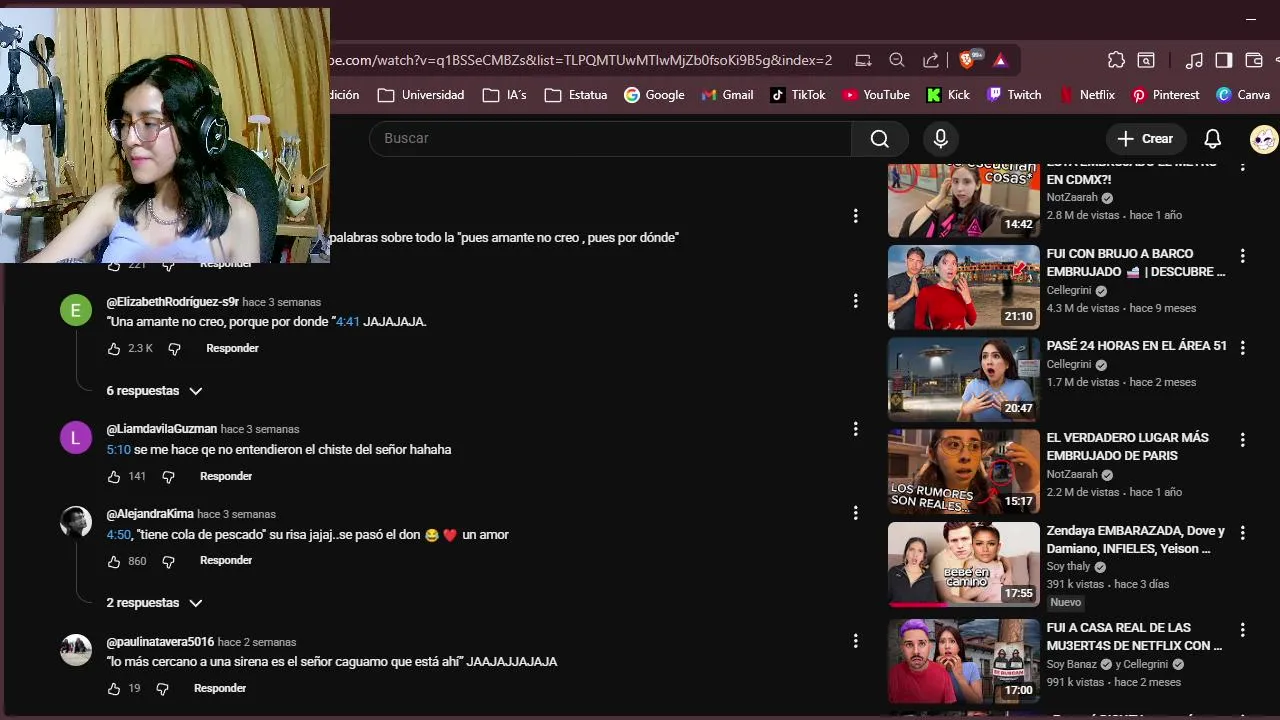Open the account avatar menu
This screenshot has width=1280, height=720.
[x=1263, y=138]
